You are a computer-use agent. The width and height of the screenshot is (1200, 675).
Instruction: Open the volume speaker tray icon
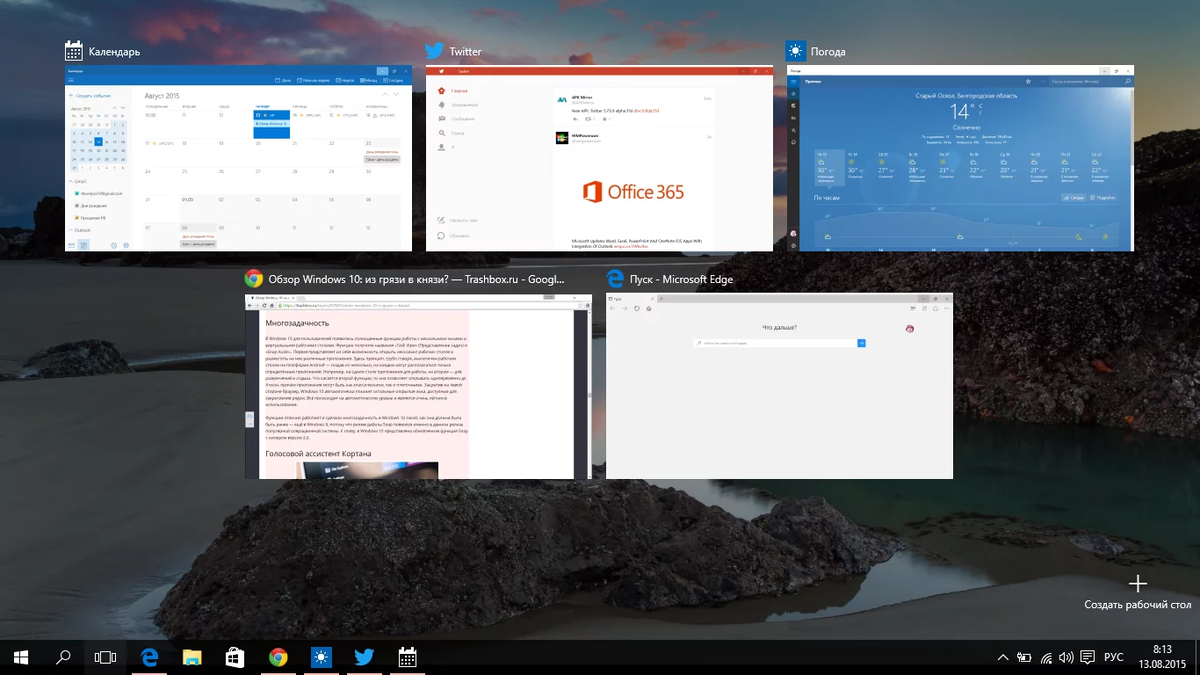coord(1065,657)
